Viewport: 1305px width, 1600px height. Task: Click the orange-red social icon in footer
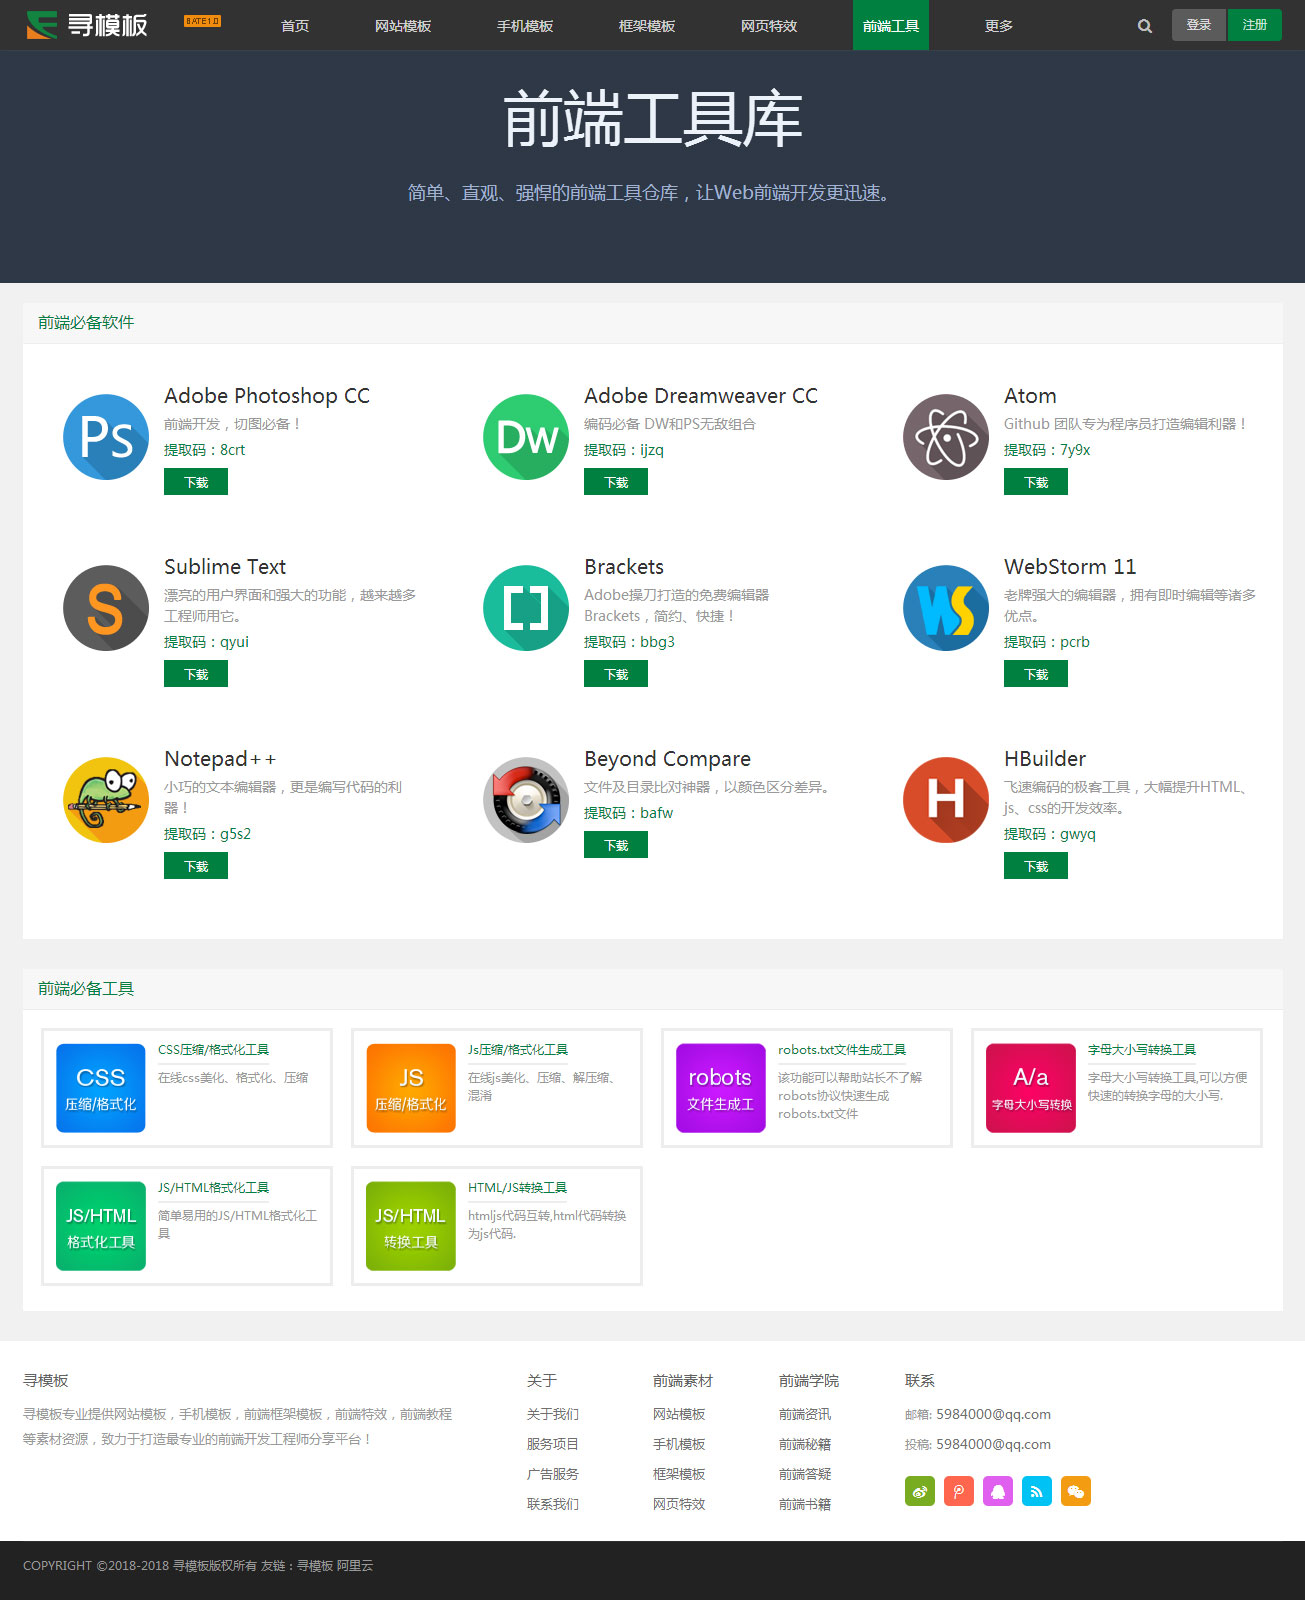click(x=959, y=1491)
